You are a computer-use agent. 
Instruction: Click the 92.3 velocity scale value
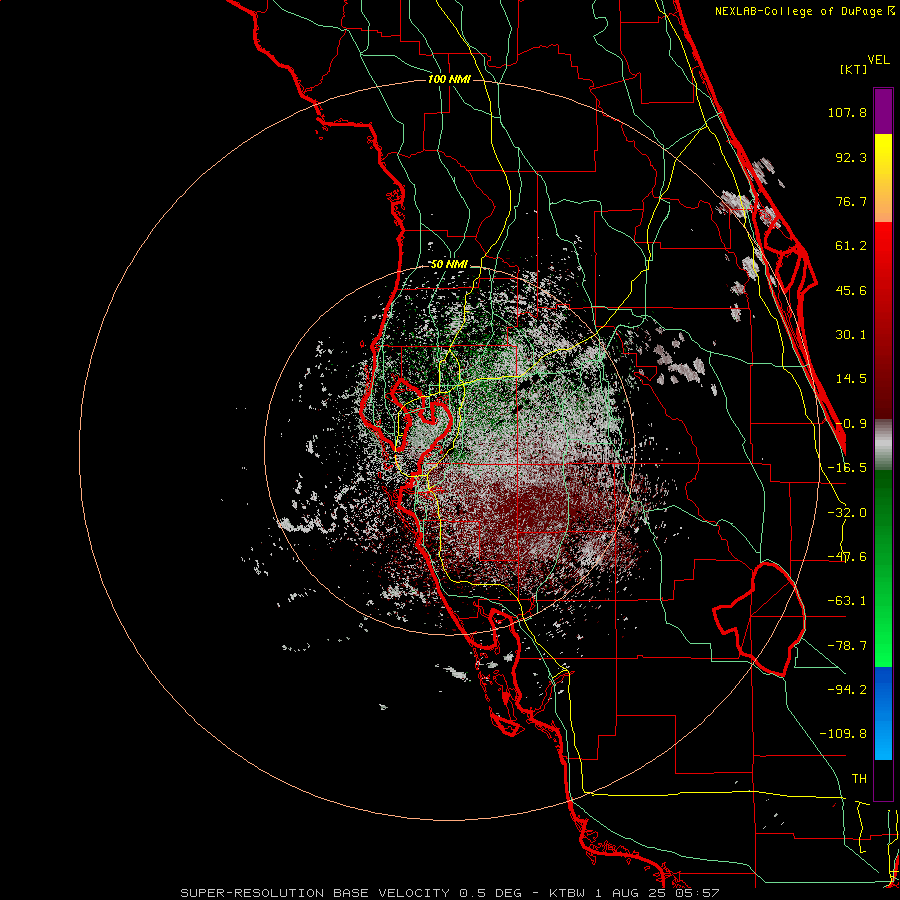[x=851, y=157]
